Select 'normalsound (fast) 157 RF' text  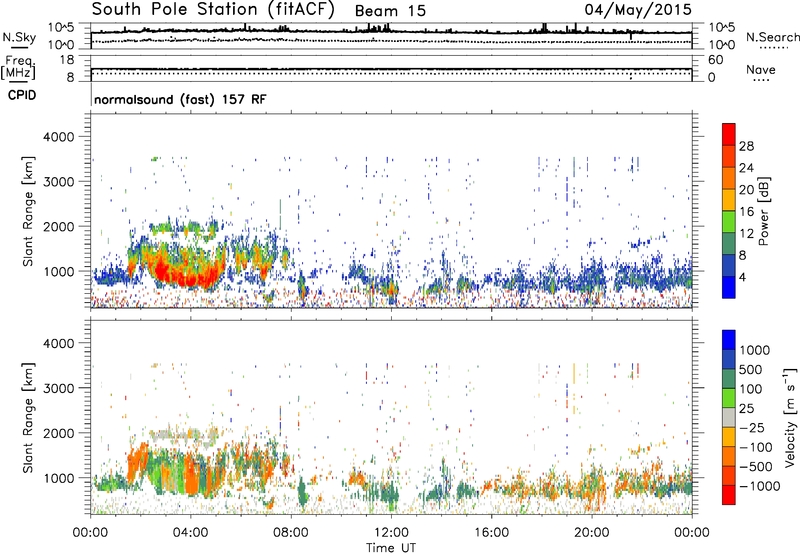(180, 99)
